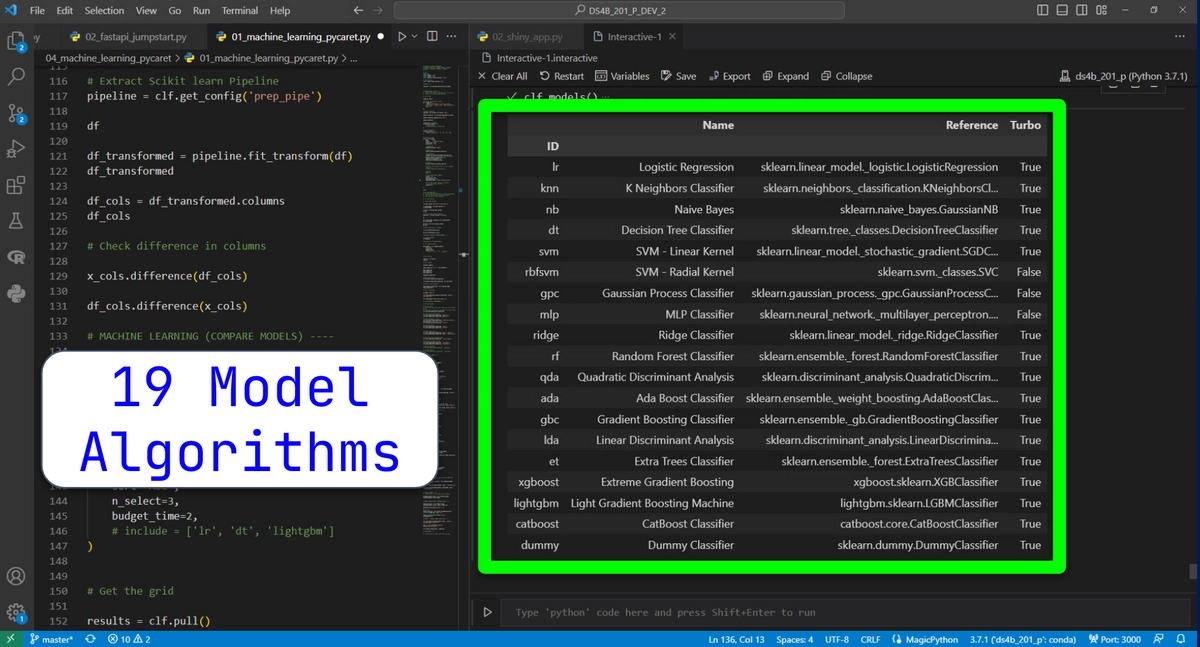Click Export in the interactive toolbar
1200x647 pixels.
point(729,76)
